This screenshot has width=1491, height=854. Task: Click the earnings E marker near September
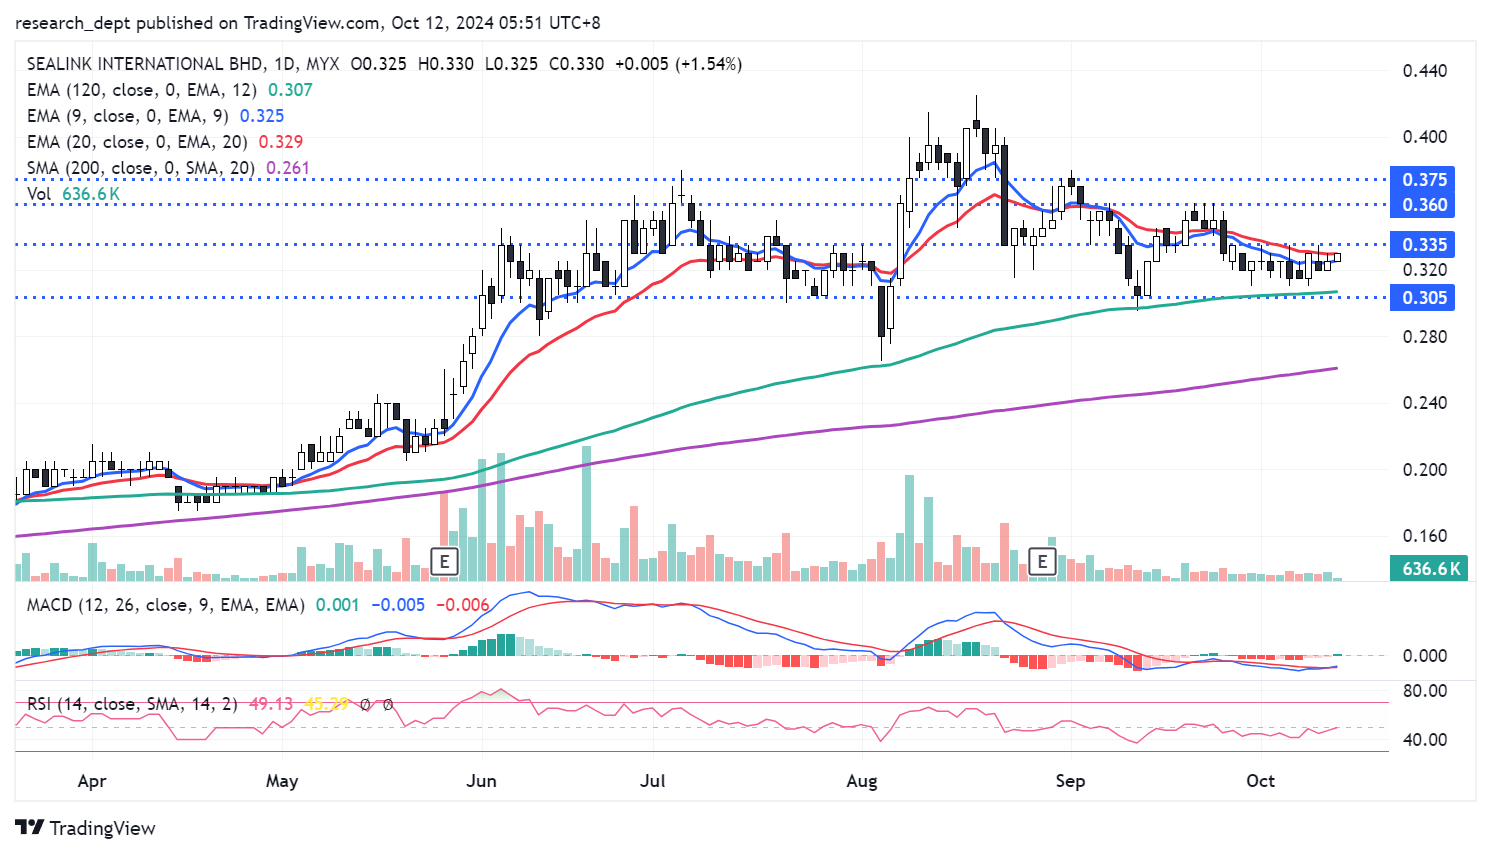(1042, 561)
